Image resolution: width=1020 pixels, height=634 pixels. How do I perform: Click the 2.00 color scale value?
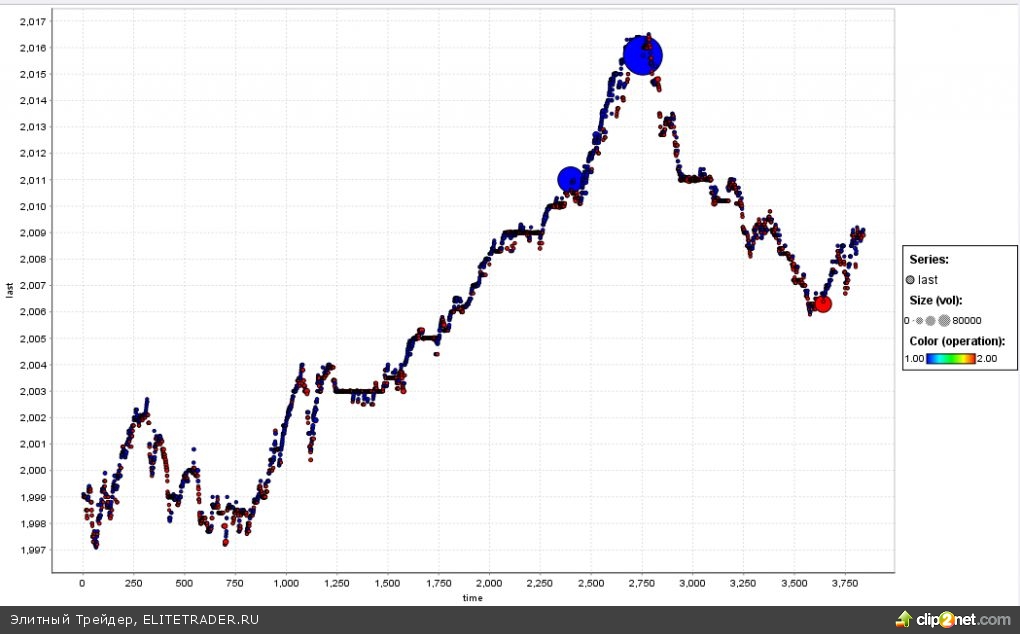click(x=987, y=358)
